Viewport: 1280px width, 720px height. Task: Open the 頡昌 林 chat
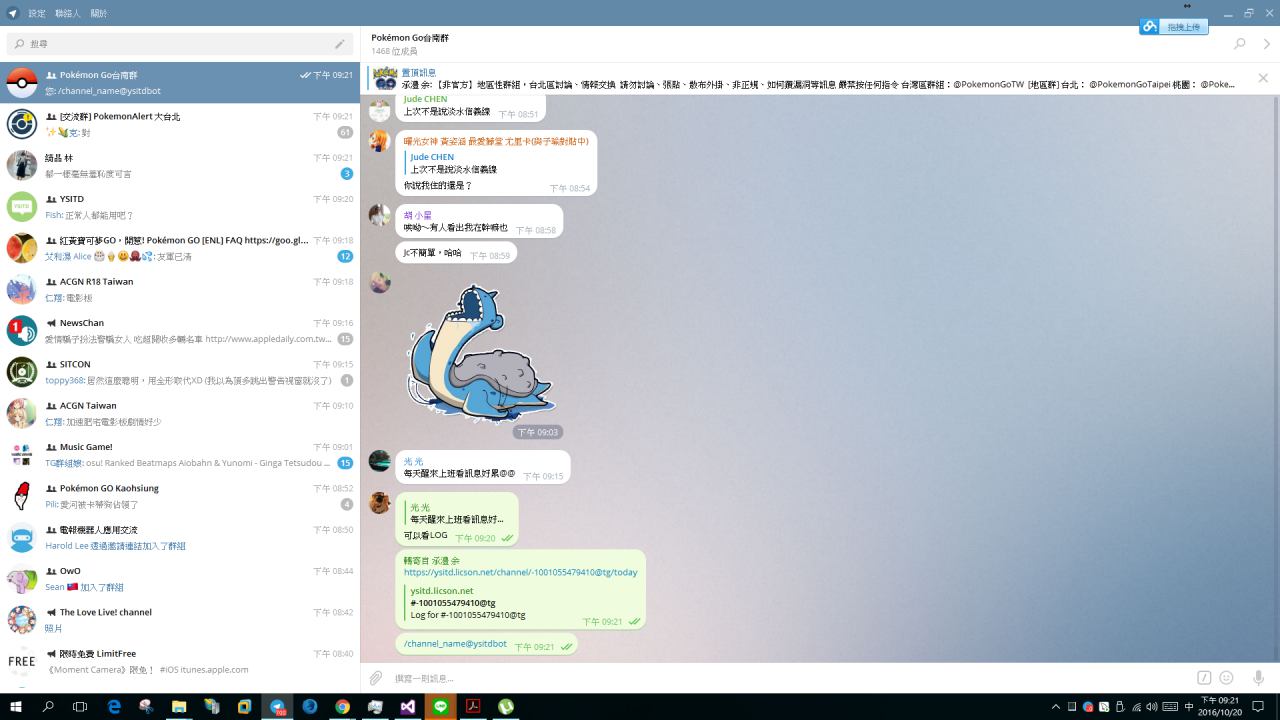(x=180, y=165)
